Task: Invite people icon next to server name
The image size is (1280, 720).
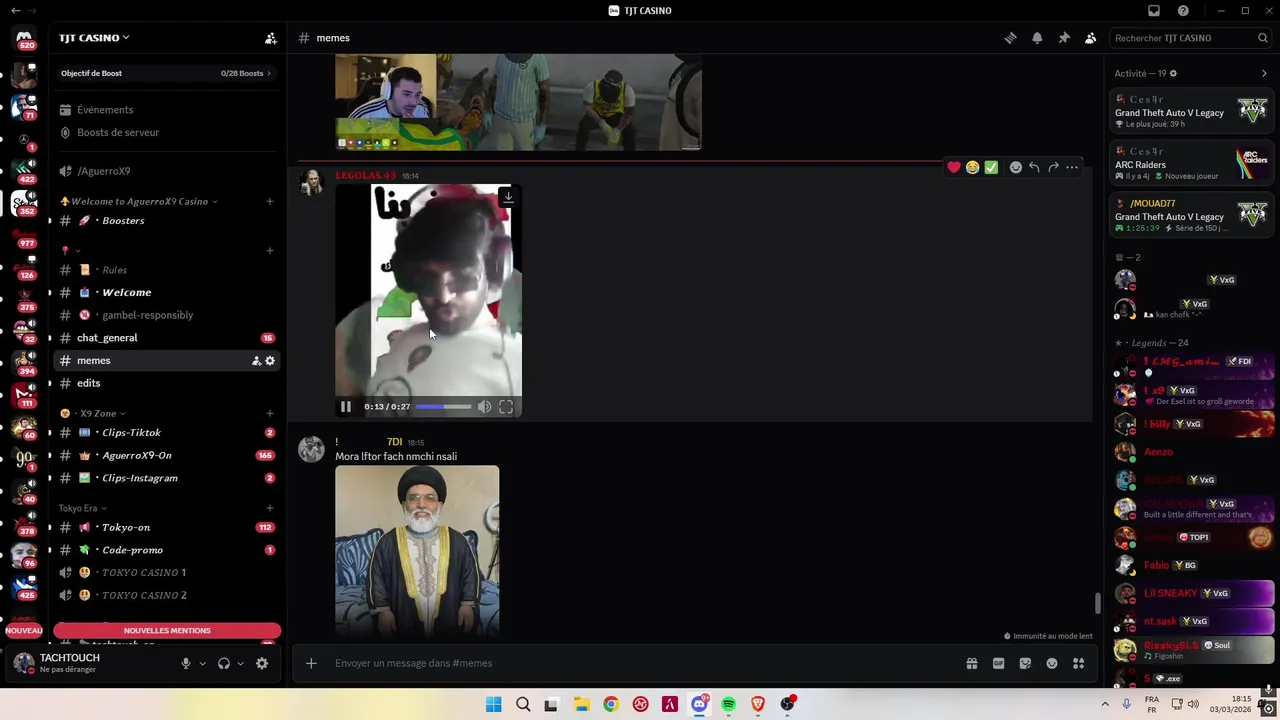Action: 270,38
